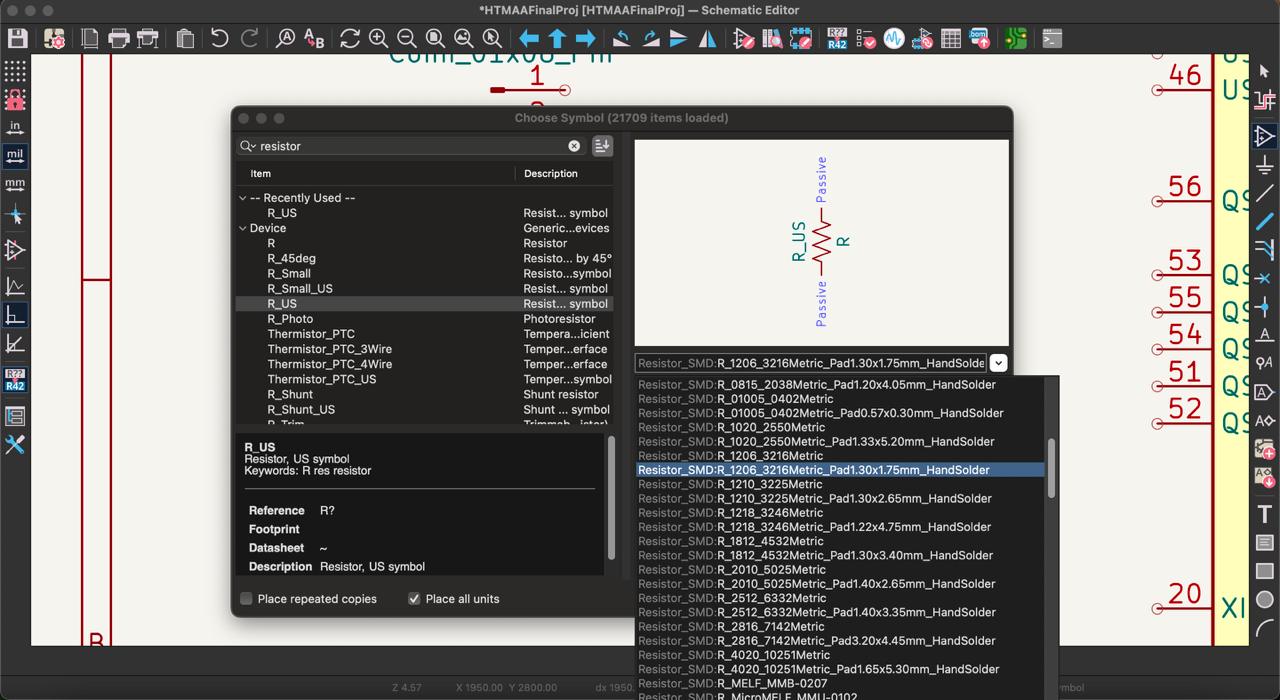Open the PCB editor icon
This screenshot has width=1280, height=700.
[x=1016, y=39]
